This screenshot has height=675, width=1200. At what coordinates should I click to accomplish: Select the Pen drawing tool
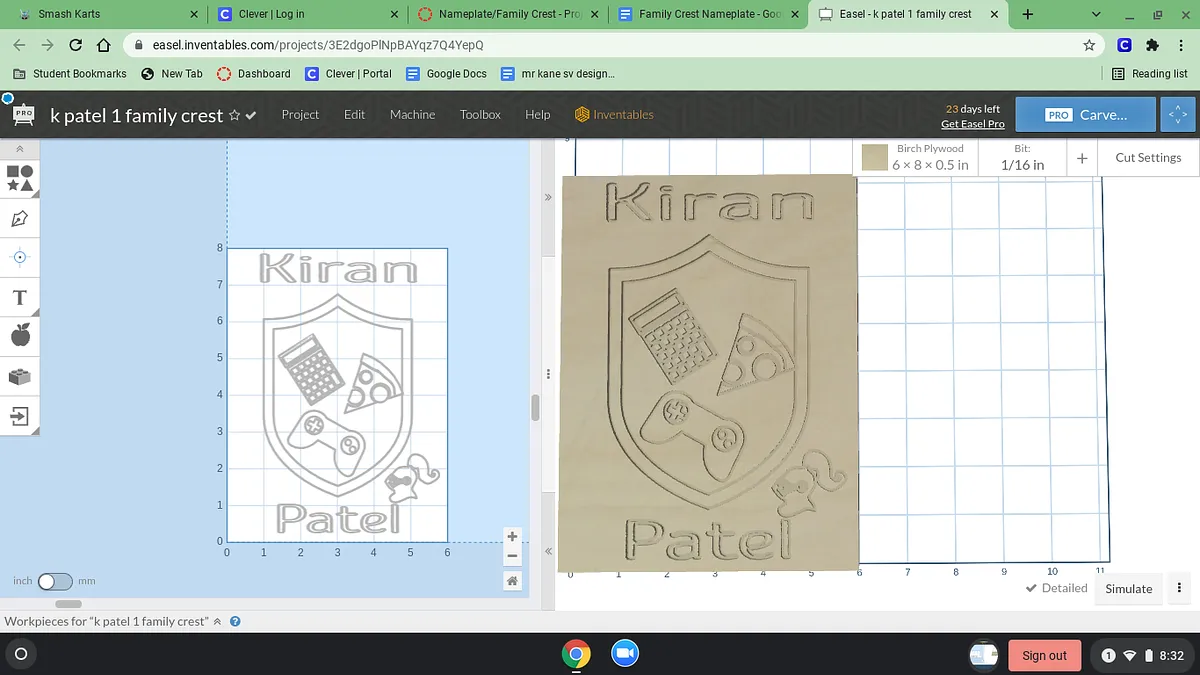[x=20, y=218]
